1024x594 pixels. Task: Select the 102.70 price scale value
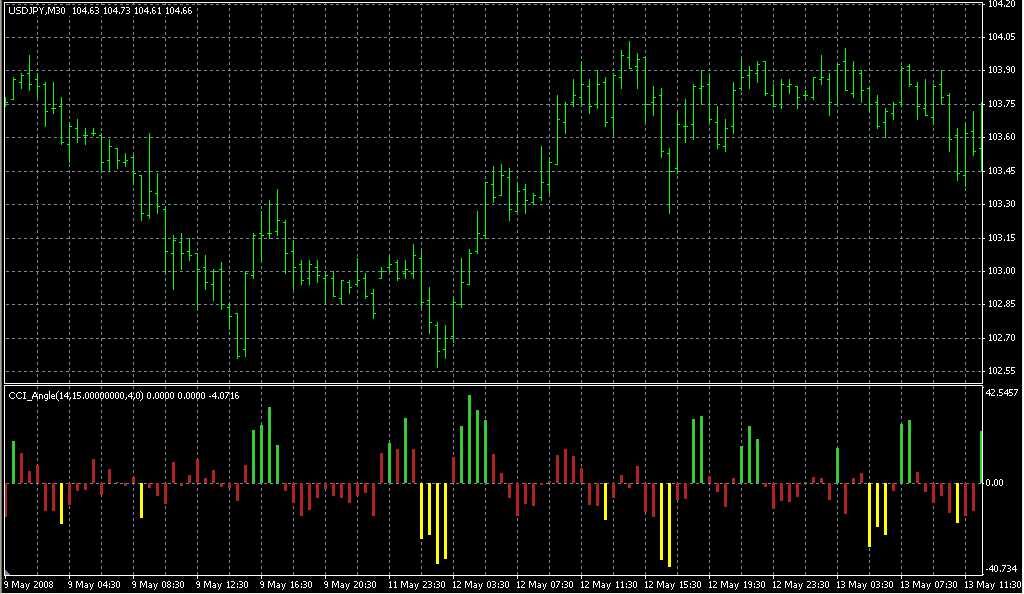[x=1001, y=338]
